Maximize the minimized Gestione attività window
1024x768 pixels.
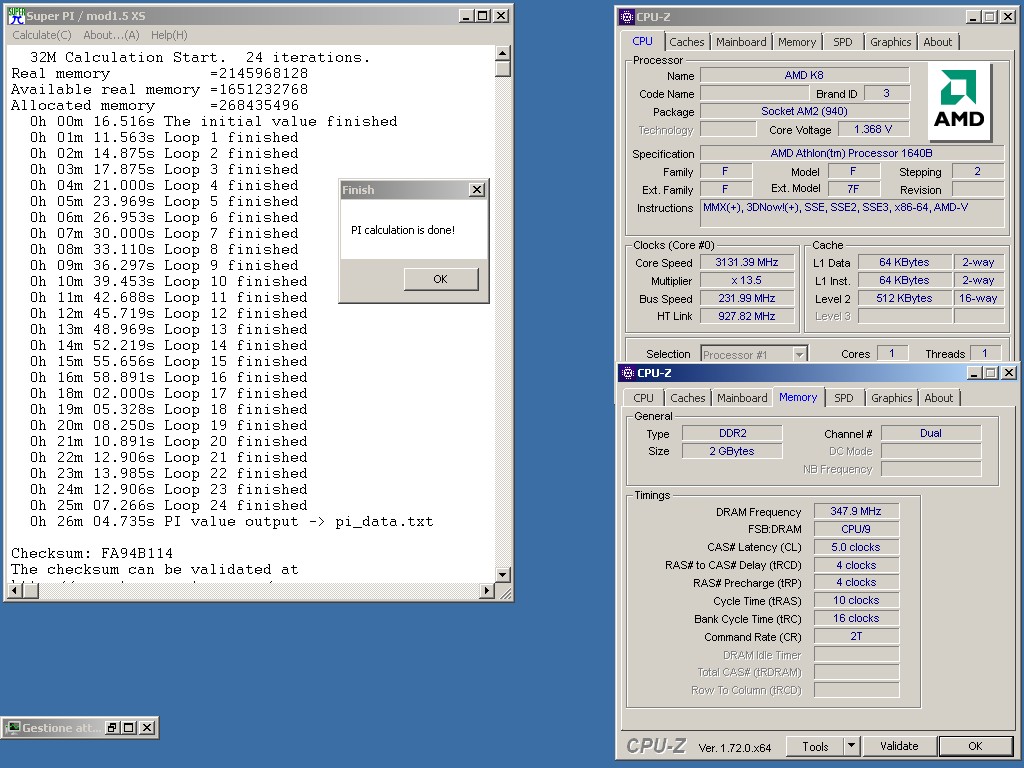(129, 728)
